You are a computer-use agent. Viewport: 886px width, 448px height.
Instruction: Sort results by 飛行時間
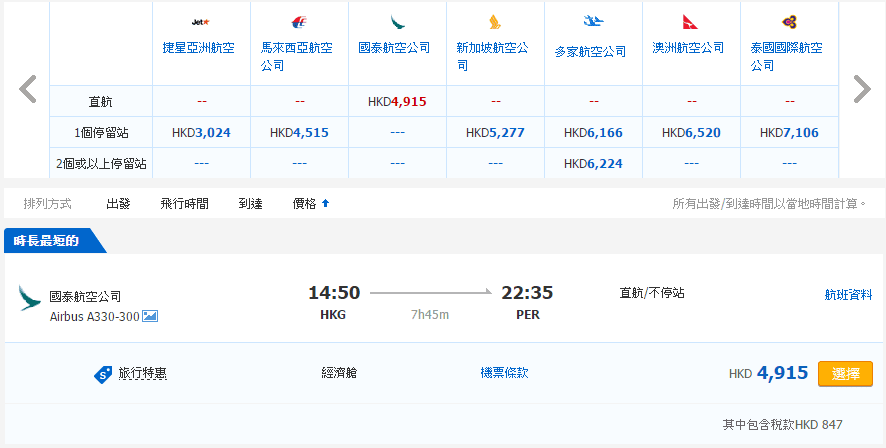tap(184, 204)
